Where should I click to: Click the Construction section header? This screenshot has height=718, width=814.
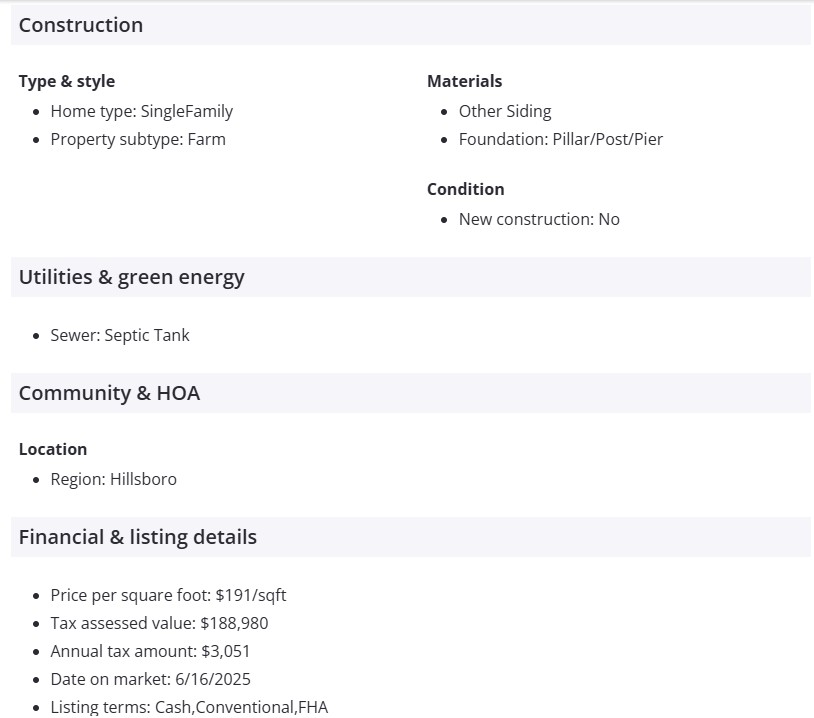click(x=81, y=25)
